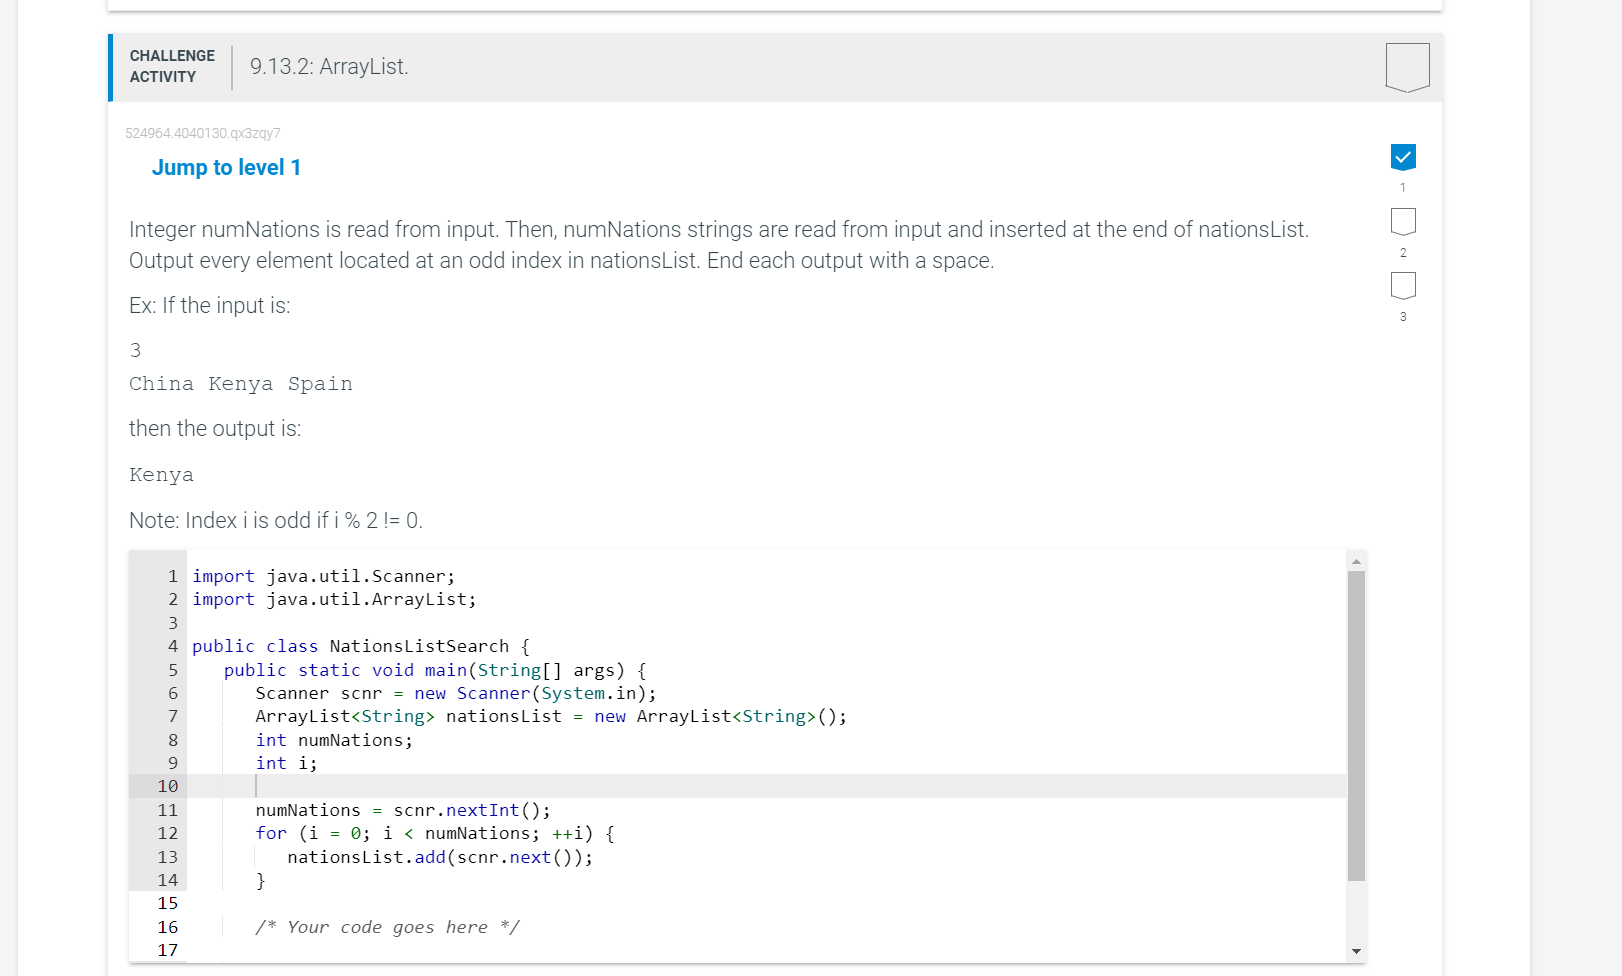The width and height of the screenshot is (1622, 976).
Task: Click the blue CHALLENGE ACTIVITY sidebar marker
Action: tap(110, 67)
